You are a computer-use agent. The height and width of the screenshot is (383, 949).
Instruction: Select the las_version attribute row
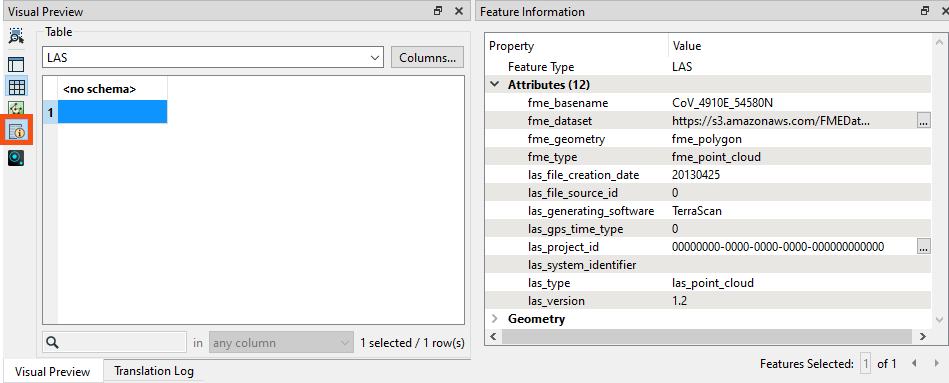[708, 301]
